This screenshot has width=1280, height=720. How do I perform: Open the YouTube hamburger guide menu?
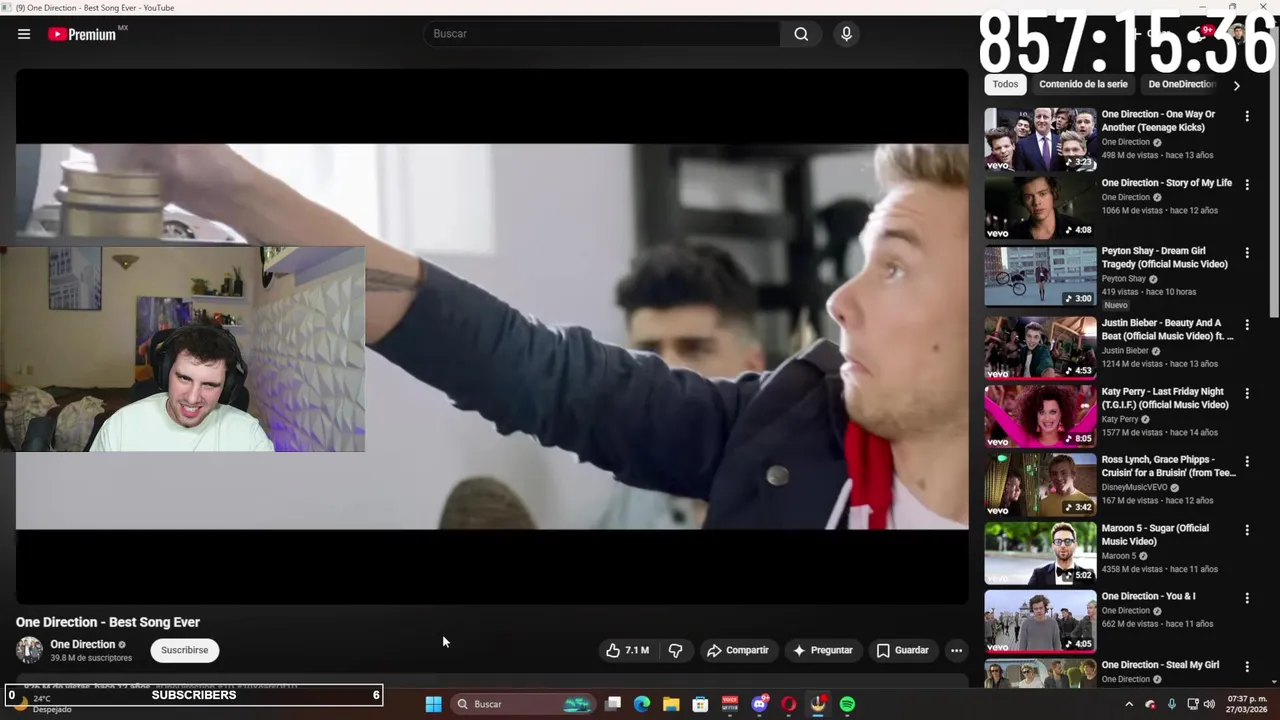click(24, 34)
